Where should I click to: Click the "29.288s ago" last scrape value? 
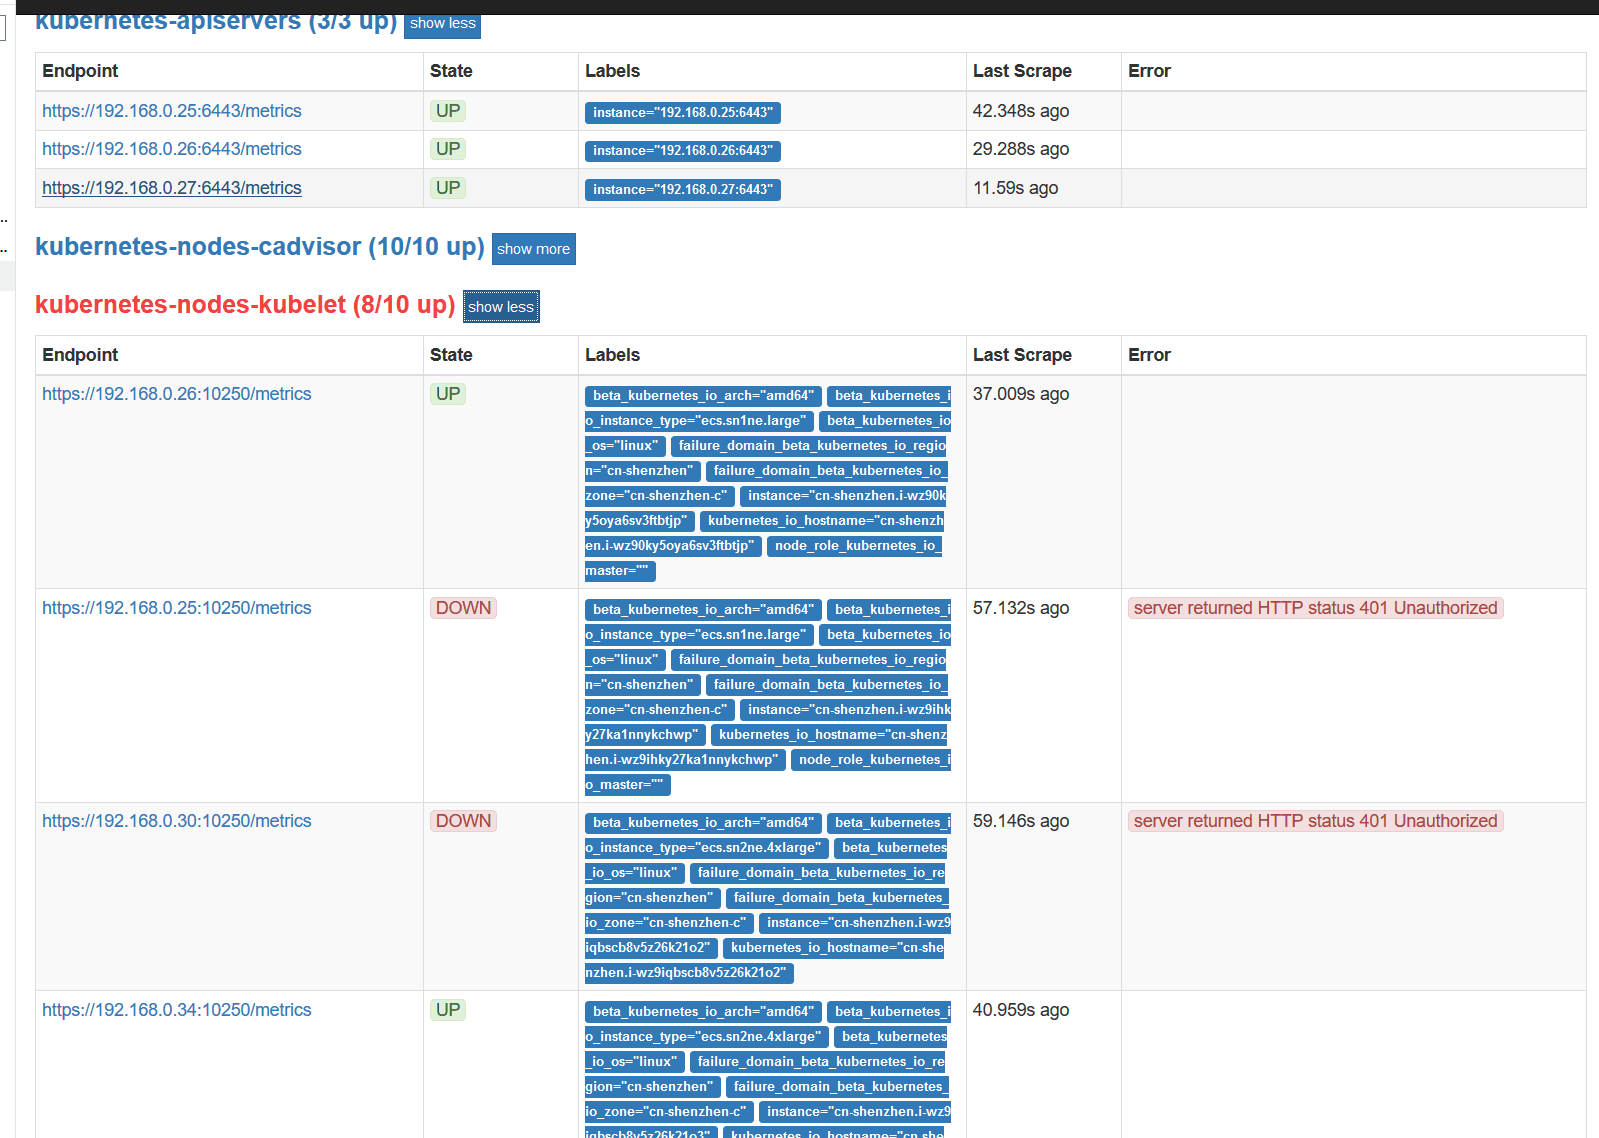pyautogui.click(x=1021, y=149)
